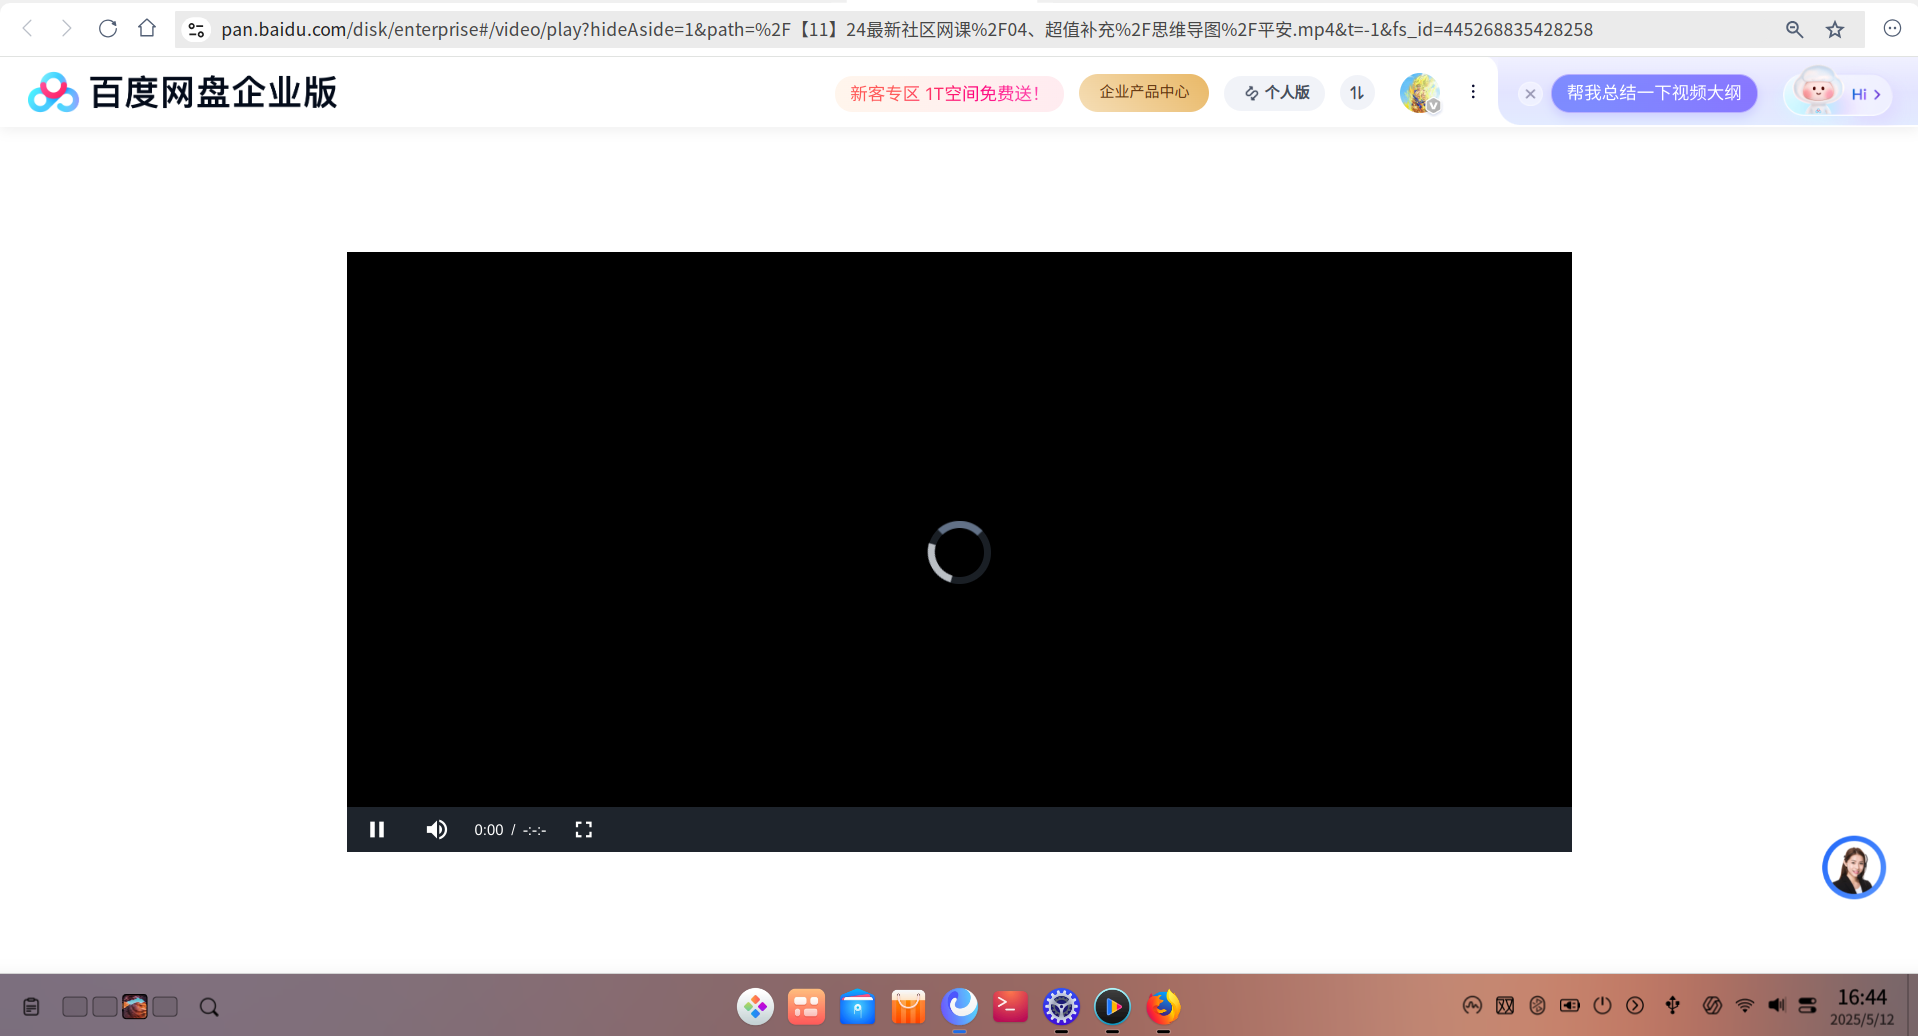Open the Wi-Fi network tray icon
1918x1036 pixels.
[x=1745, y=1005]
